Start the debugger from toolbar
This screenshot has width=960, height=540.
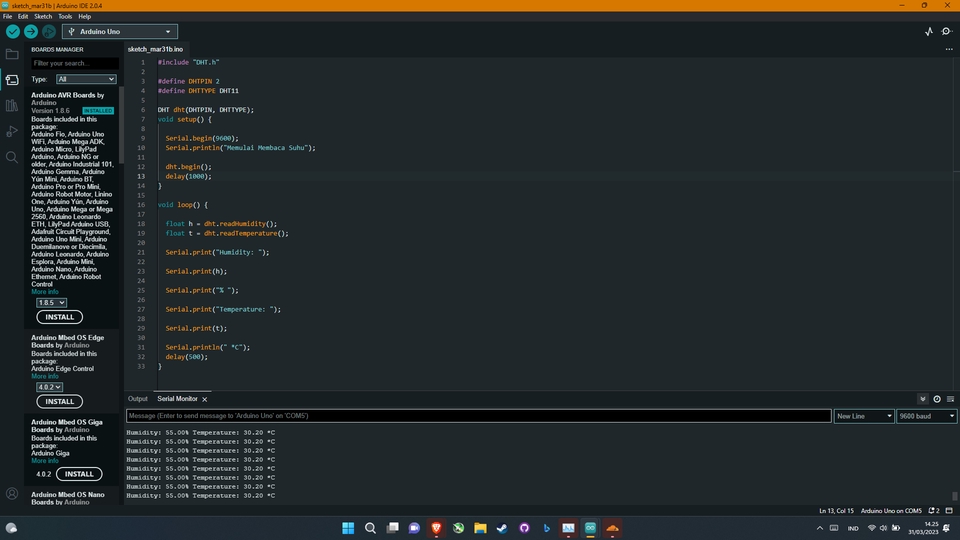tap(49, 31)
